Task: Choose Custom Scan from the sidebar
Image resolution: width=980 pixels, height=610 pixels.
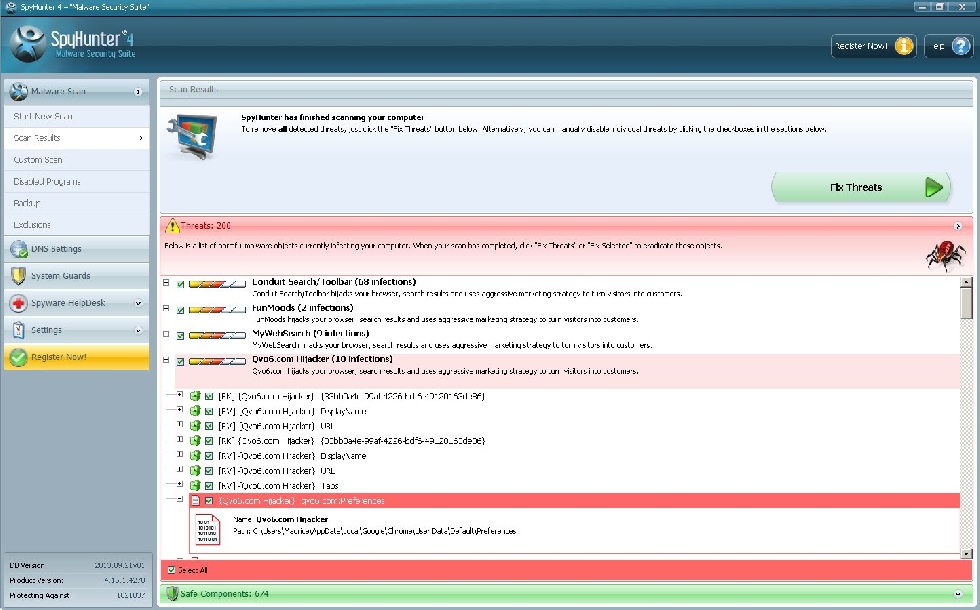Action: pos(77,160)
